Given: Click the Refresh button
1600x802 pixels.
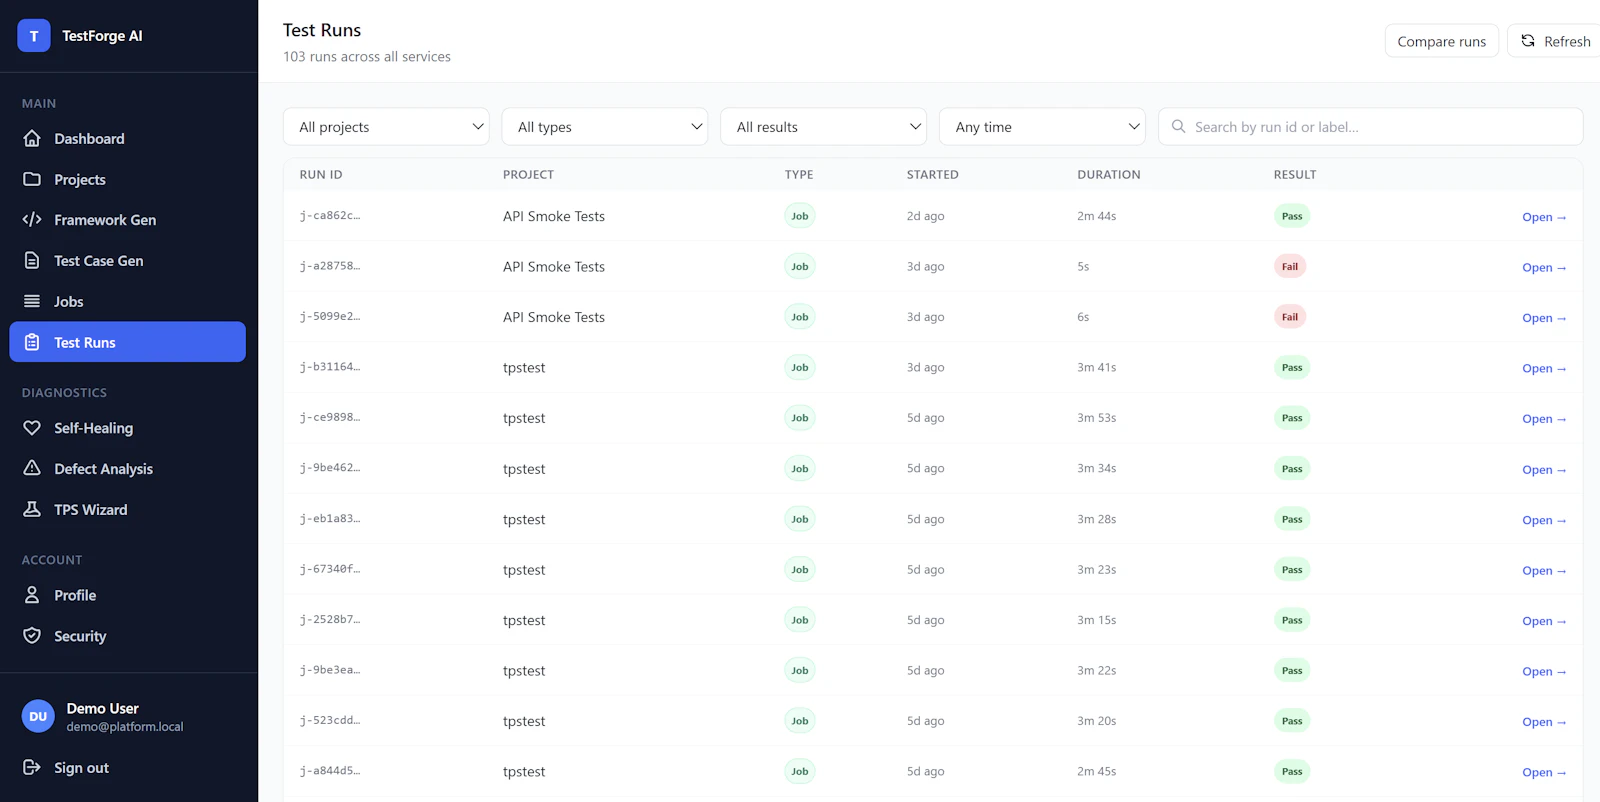Looking at the screenshot, I should pos(1555,41).
